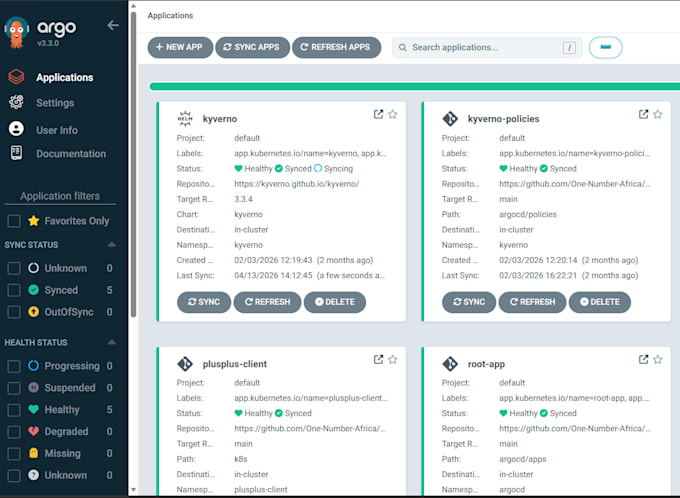Click the Applications breadcrumb
This screenshot has width=680, height=498.
pyautogui.click(x=170, y=16)
